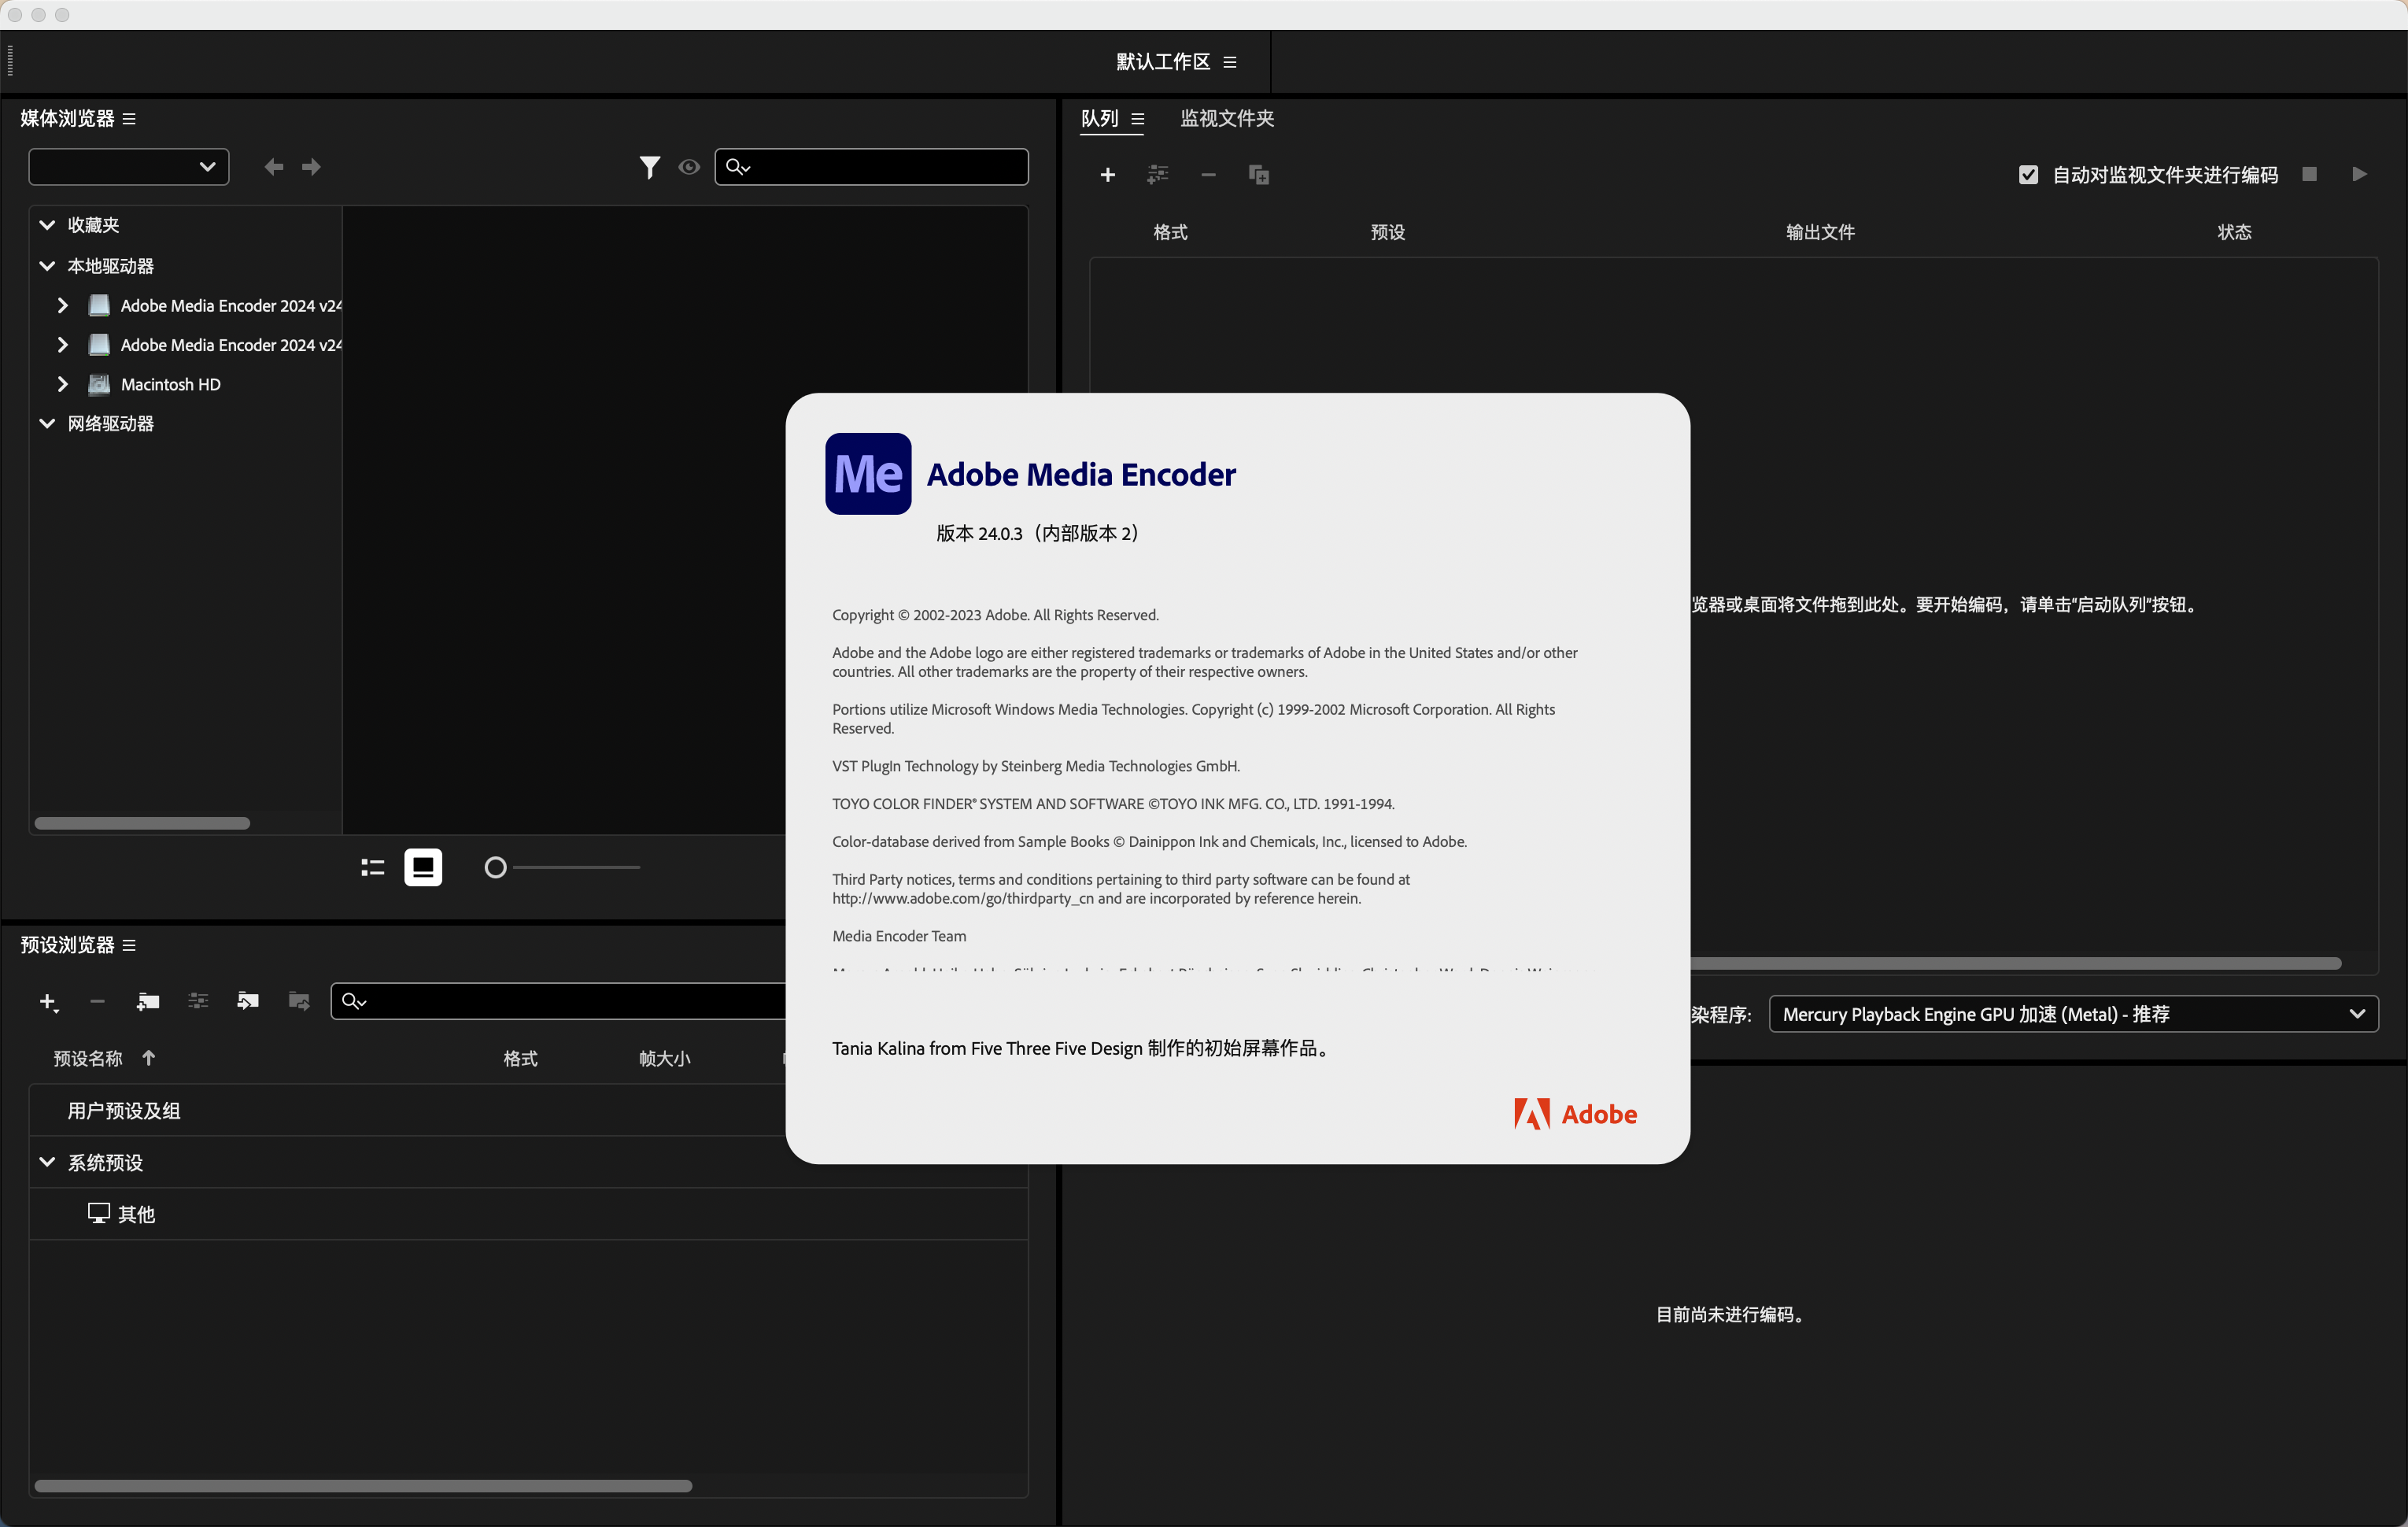
Task: Select the 默认工作区 workspace tab
Action: click(x=1163, y=62)
